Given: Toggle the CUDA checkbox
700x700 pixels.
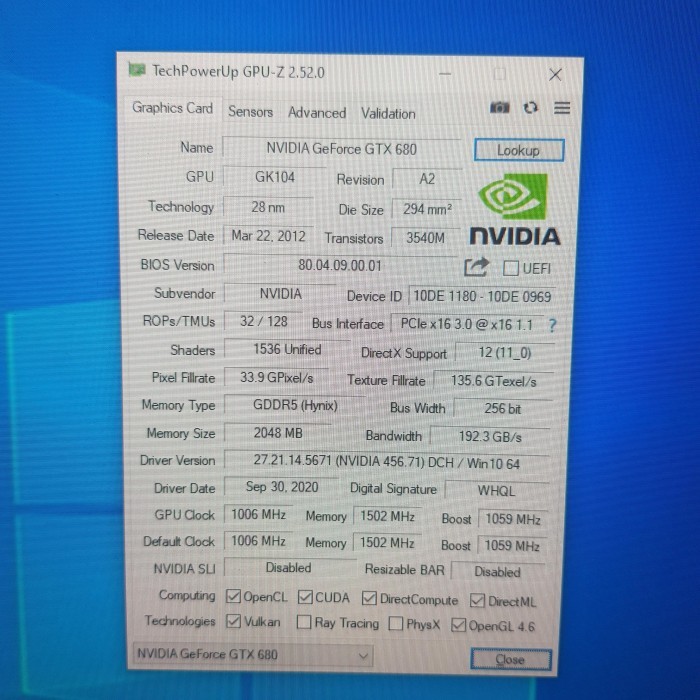Looking at the screenshot, I should click(x=305, y=597).
